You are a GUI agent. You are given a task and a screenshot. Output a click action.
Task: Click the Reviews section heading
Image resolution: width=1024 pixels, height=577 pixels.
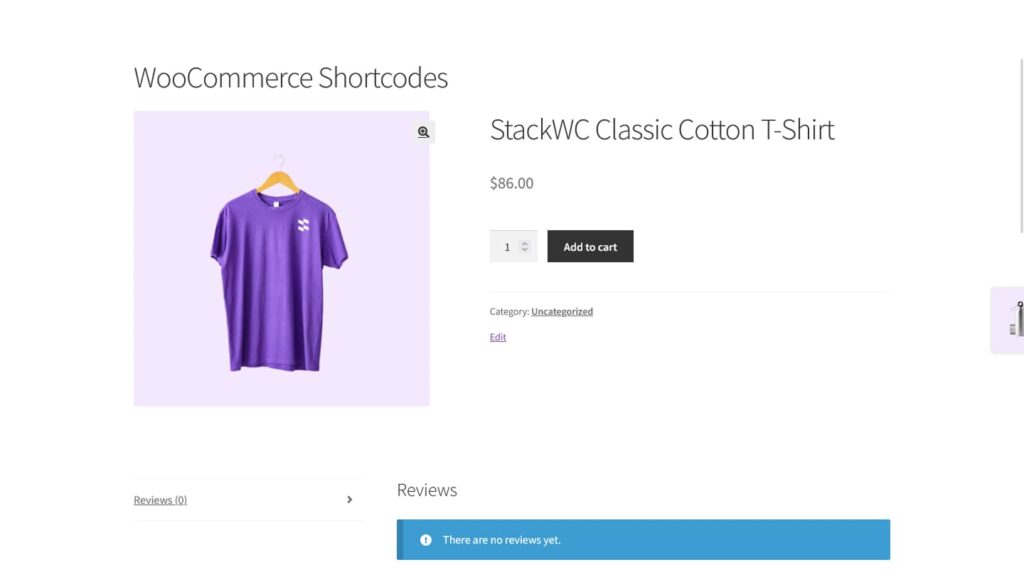(x=427, y=490)
